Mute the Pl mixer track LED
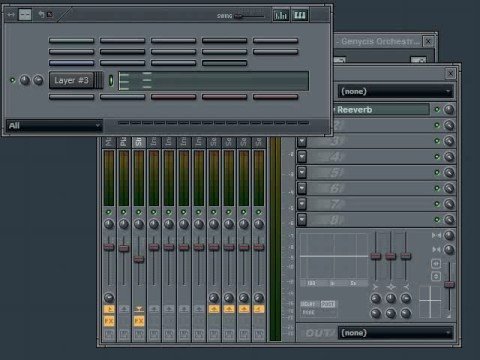This screenshot has width=480, height=360. 124,212
